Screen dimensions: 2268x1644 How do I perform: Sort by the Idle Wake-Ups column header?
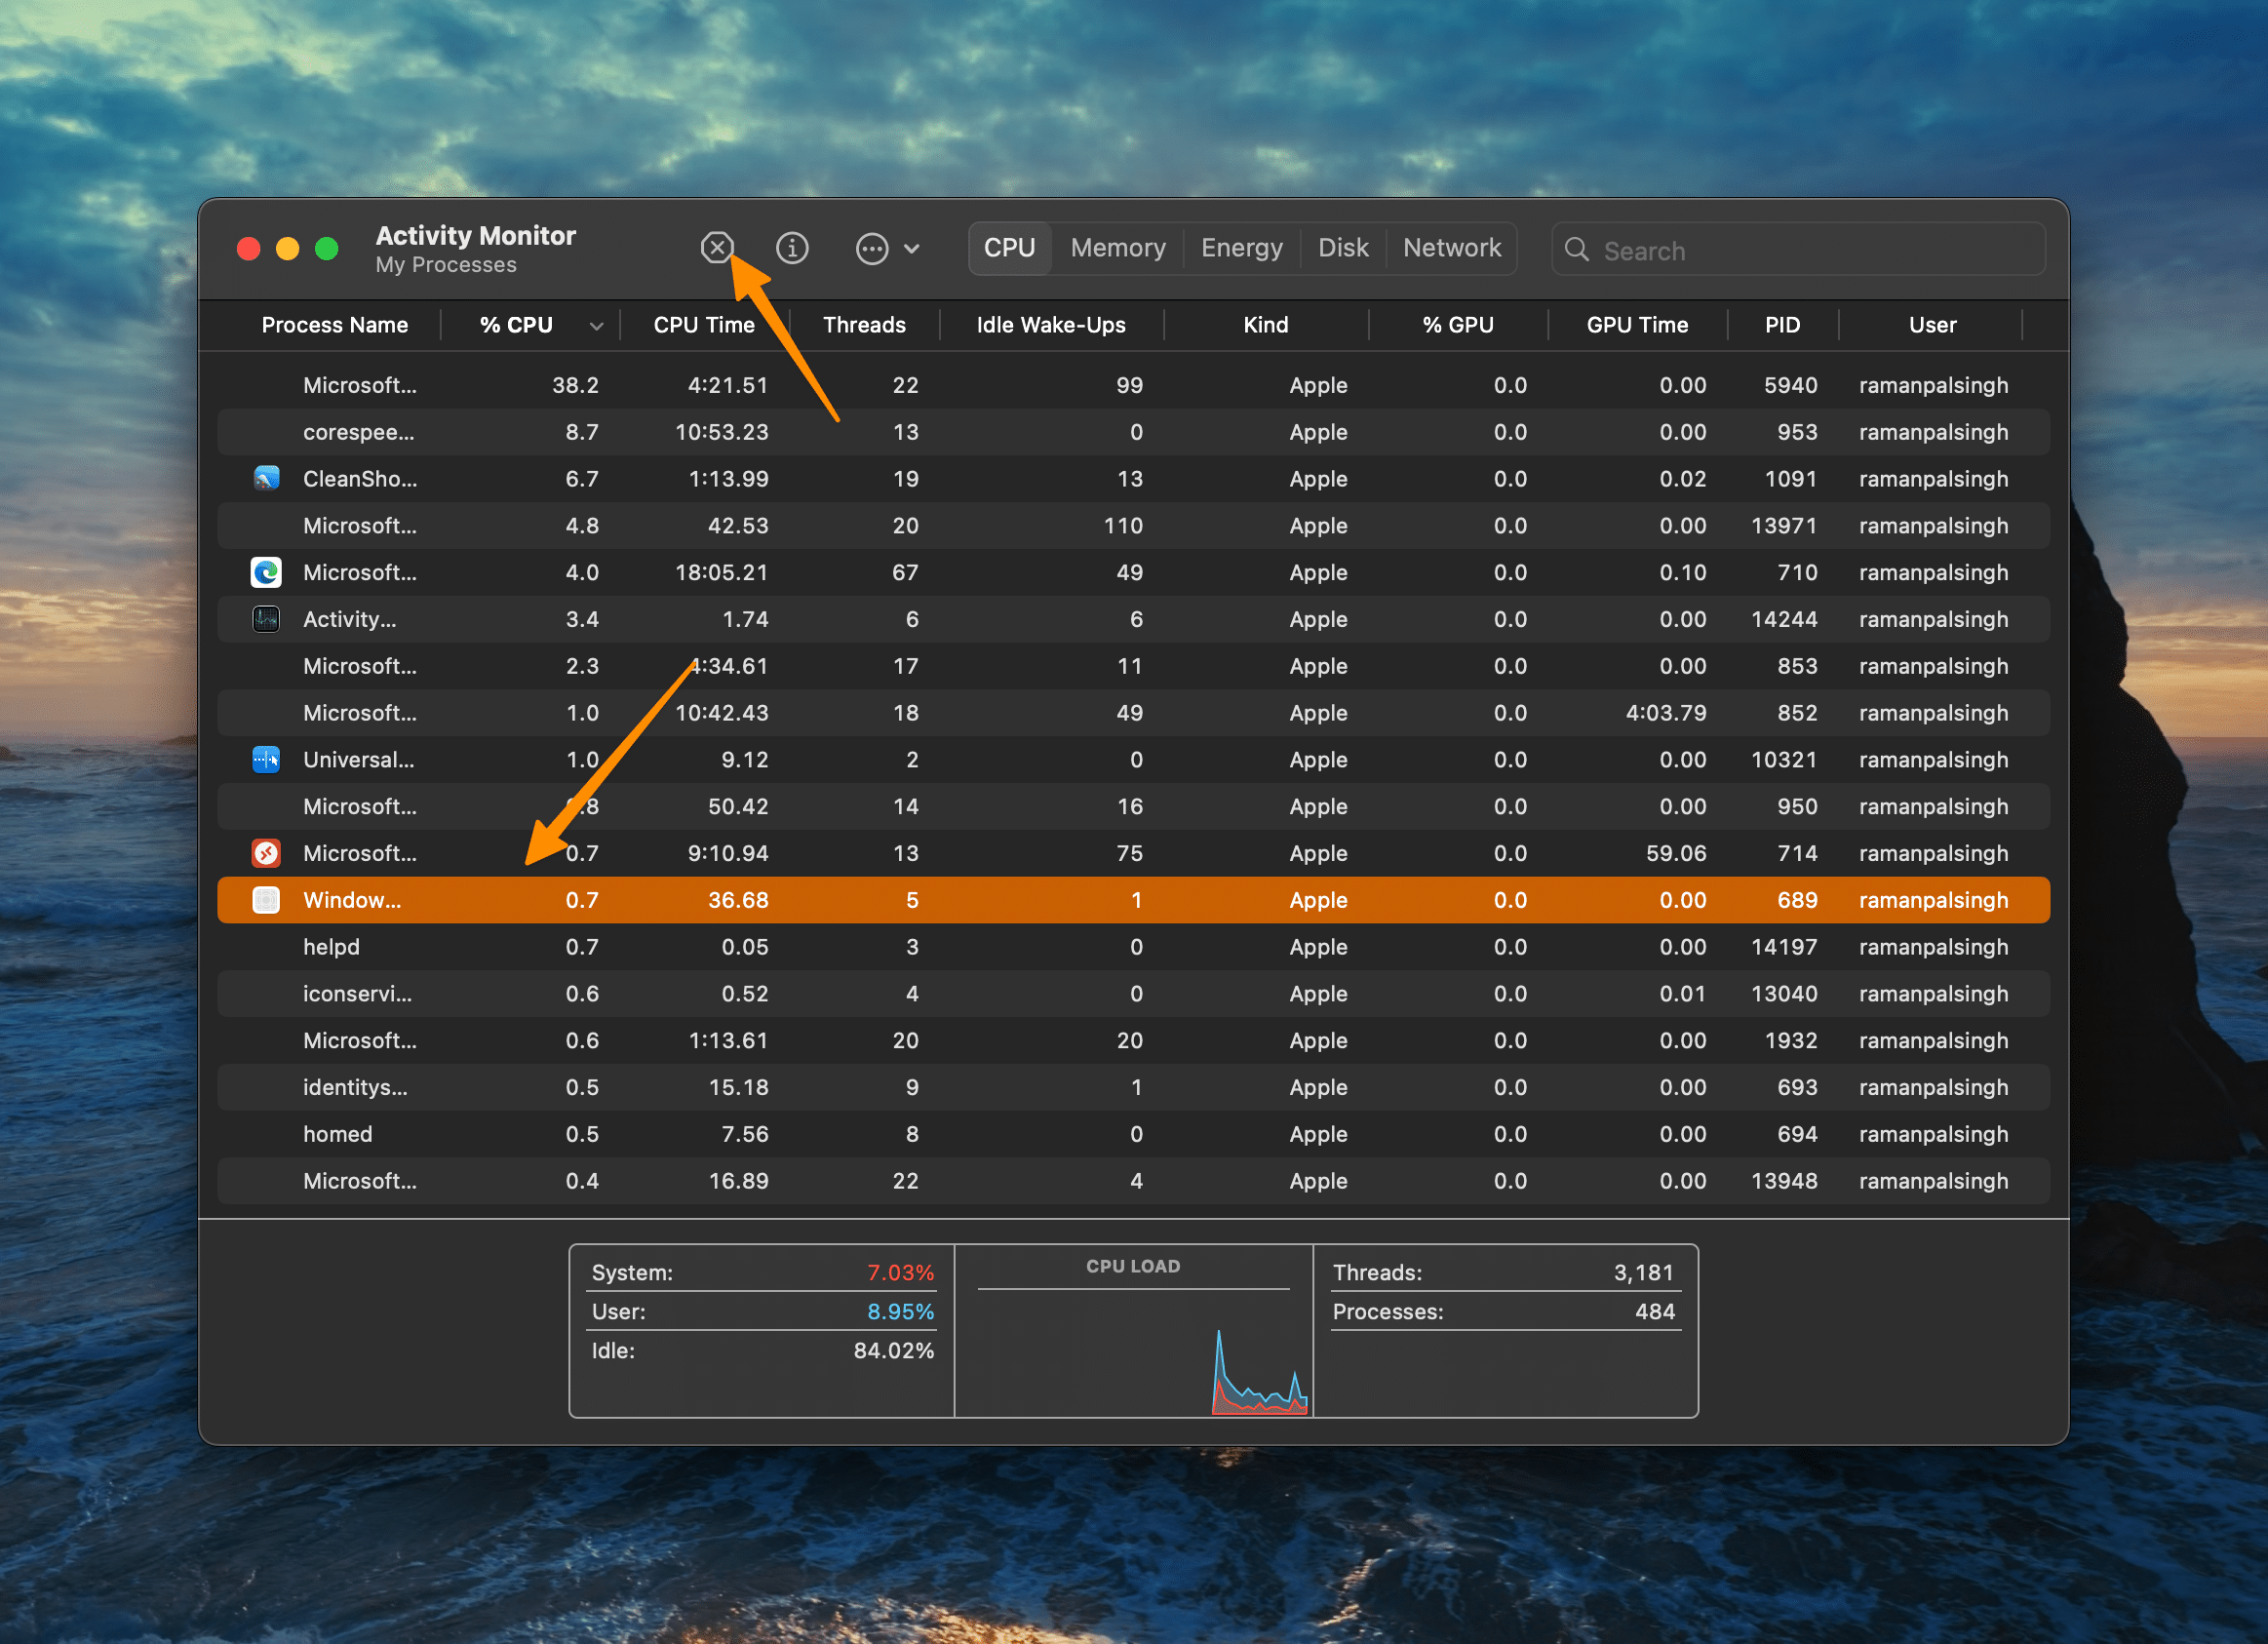[x=1051, y=325]
